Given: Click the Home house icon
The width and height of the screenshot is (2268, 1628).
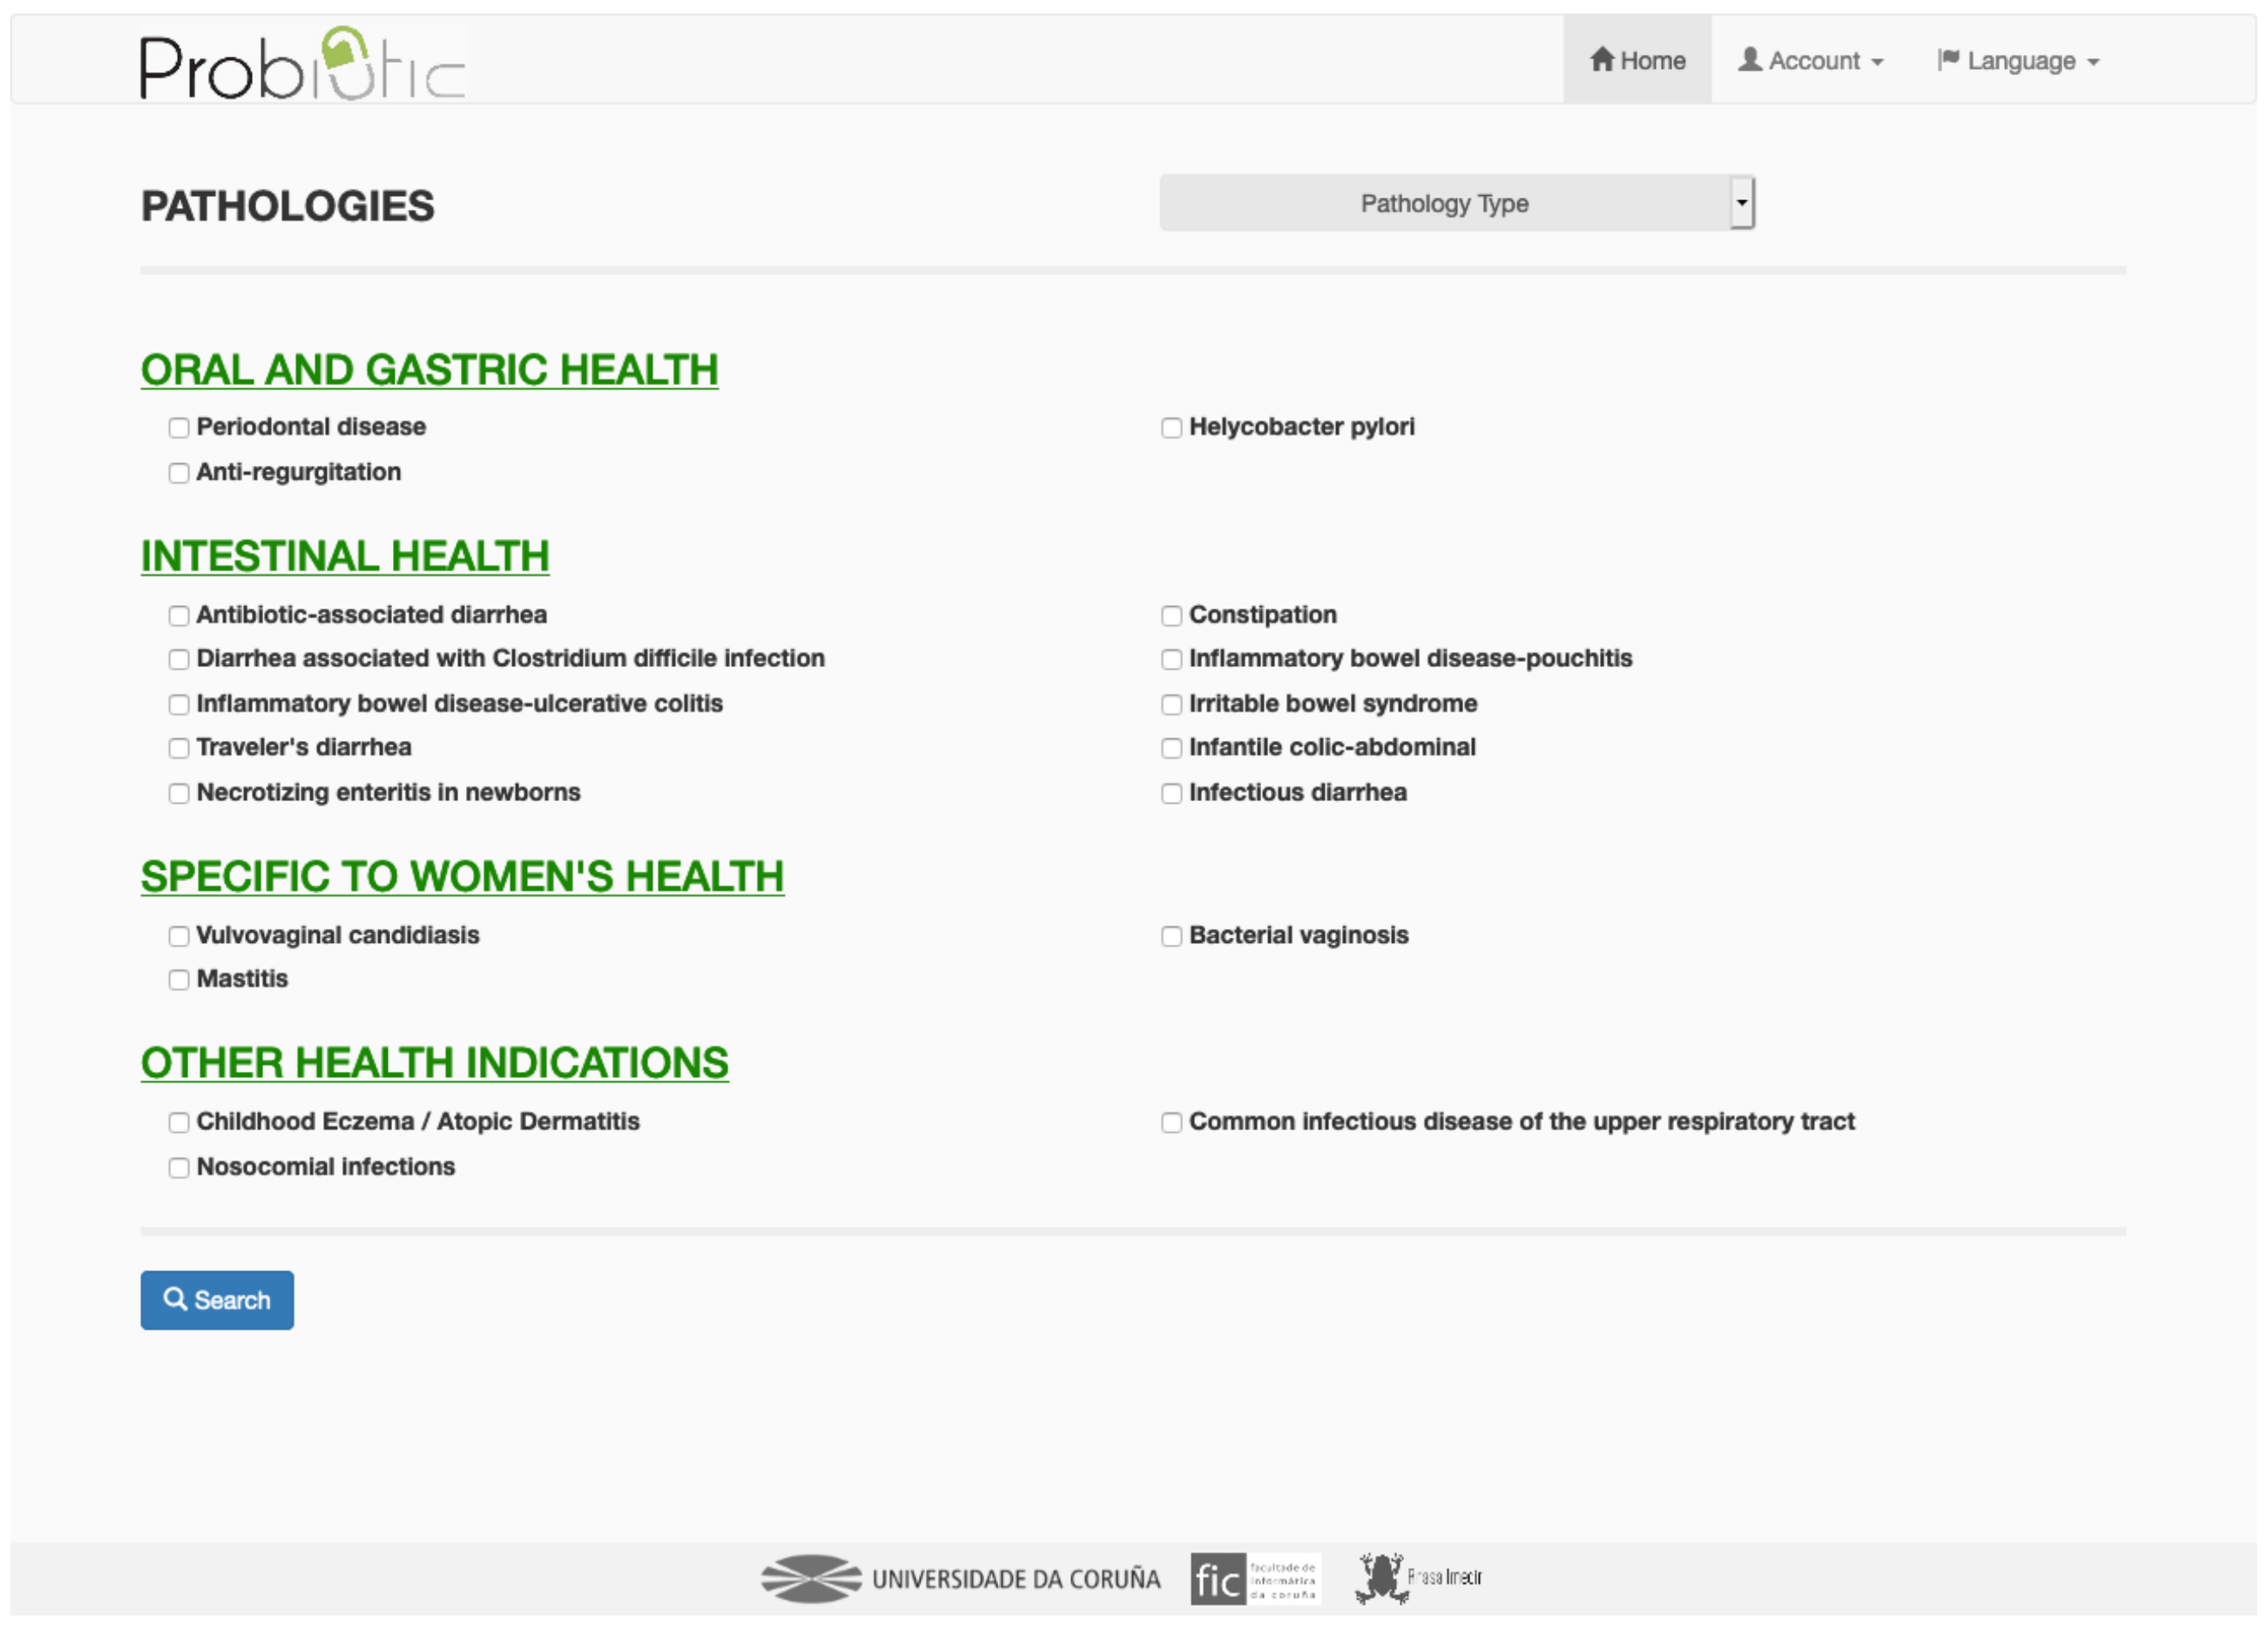Looking at the screenshot, I should 1602,60.
